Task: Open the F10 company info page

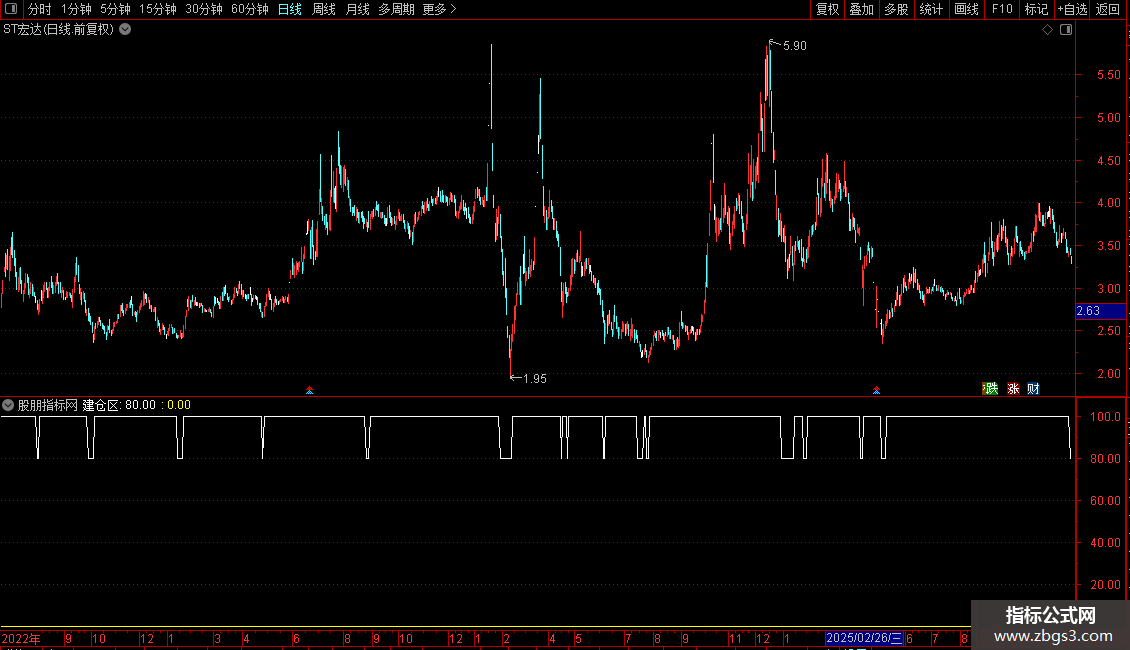Action: pyautogui.click(x=1002, y=9)
